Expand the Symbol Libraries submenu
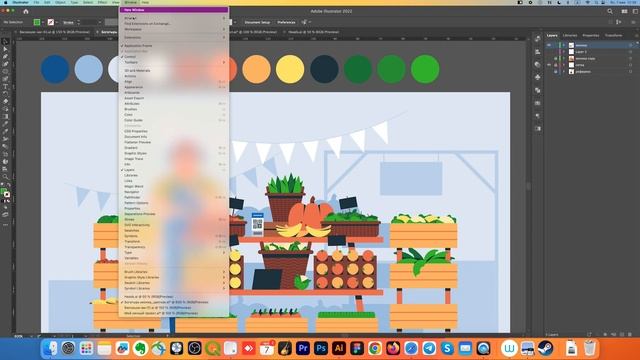 (x=174, y=289)
